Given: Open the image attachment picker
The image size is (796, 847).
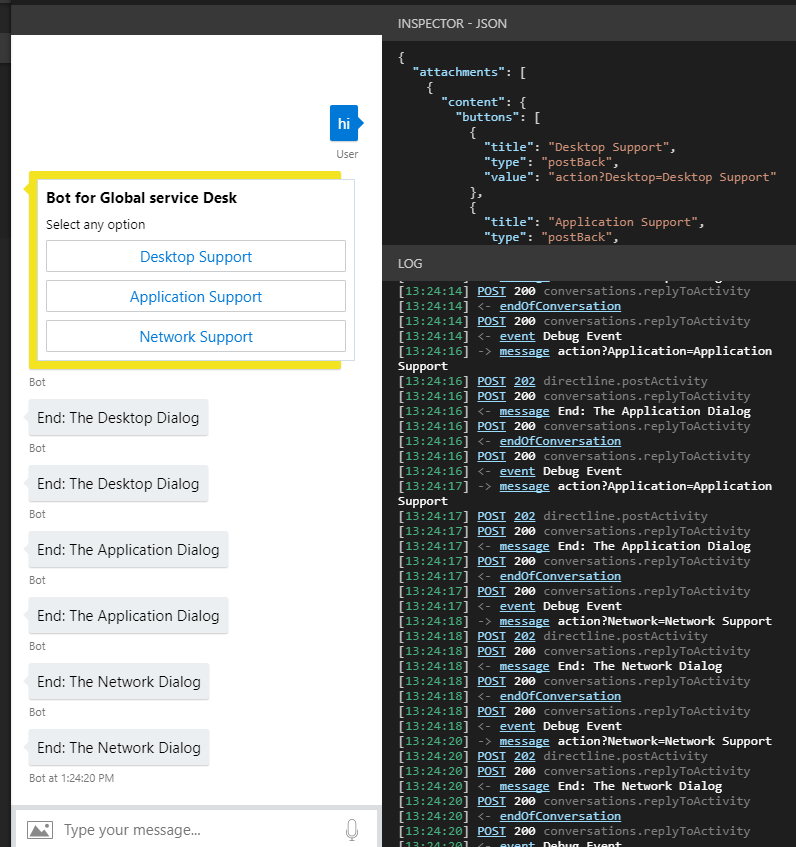Looking at the screenshot, I should click(x=40, y=829).
